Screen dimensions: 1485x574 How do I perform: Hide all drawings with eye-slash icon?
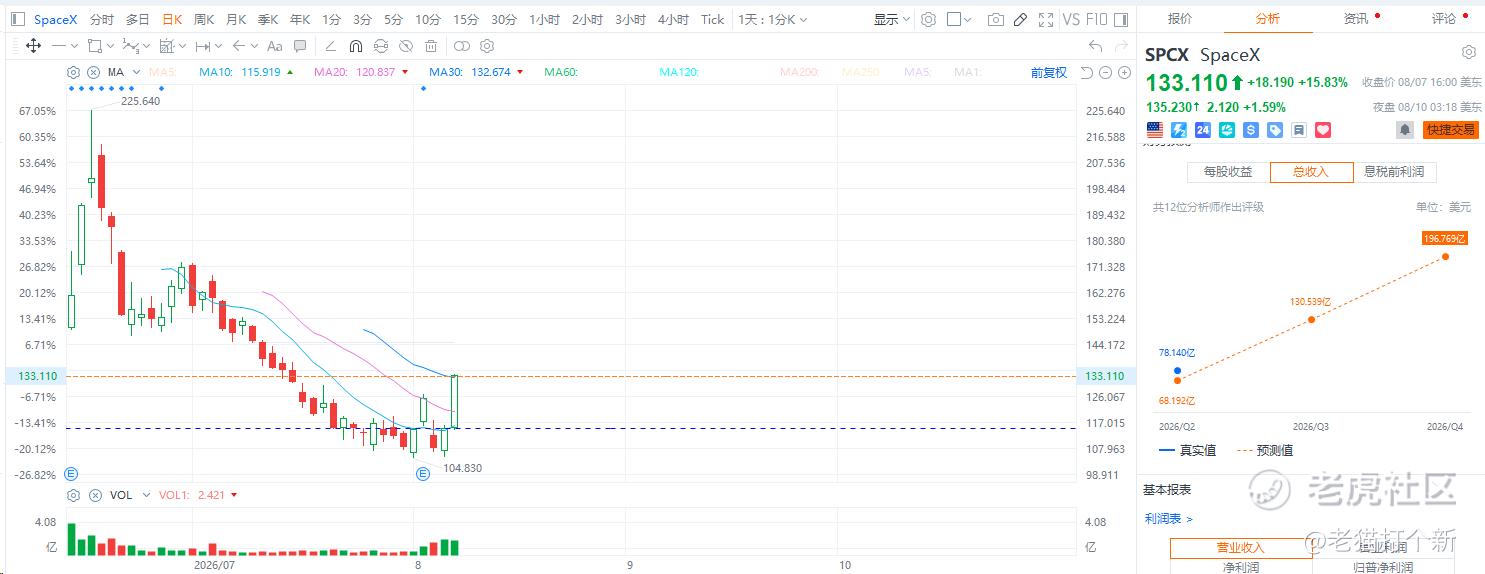click(405, 46)
